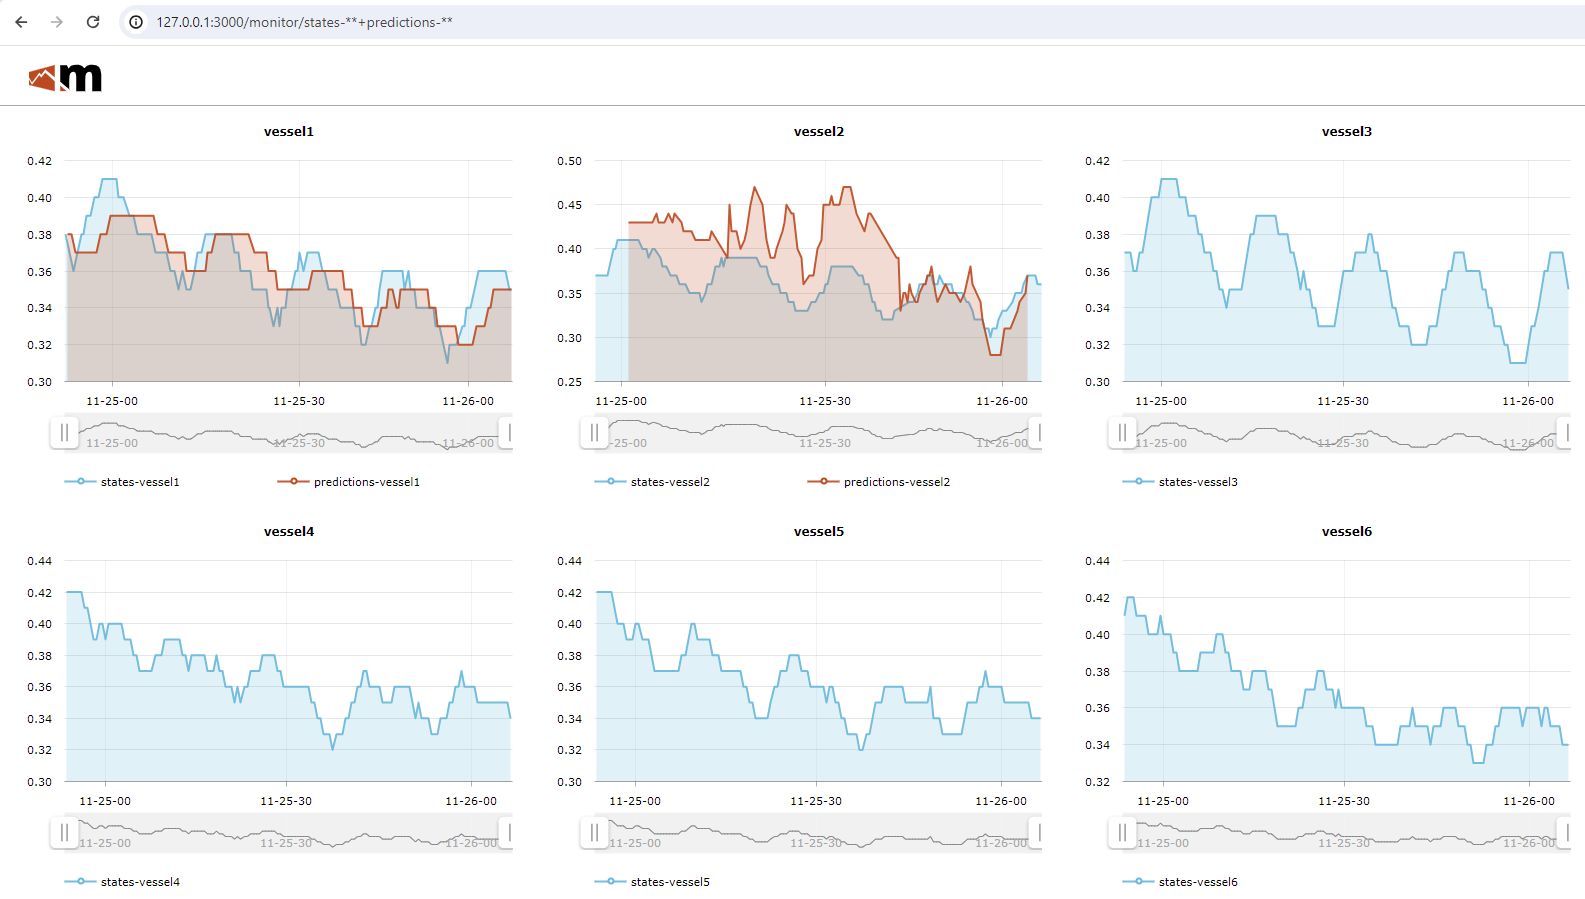The image size is (1585, 899).
Task: Toggle predictions-vessel1 series in the legend
Action: [349, 482]
